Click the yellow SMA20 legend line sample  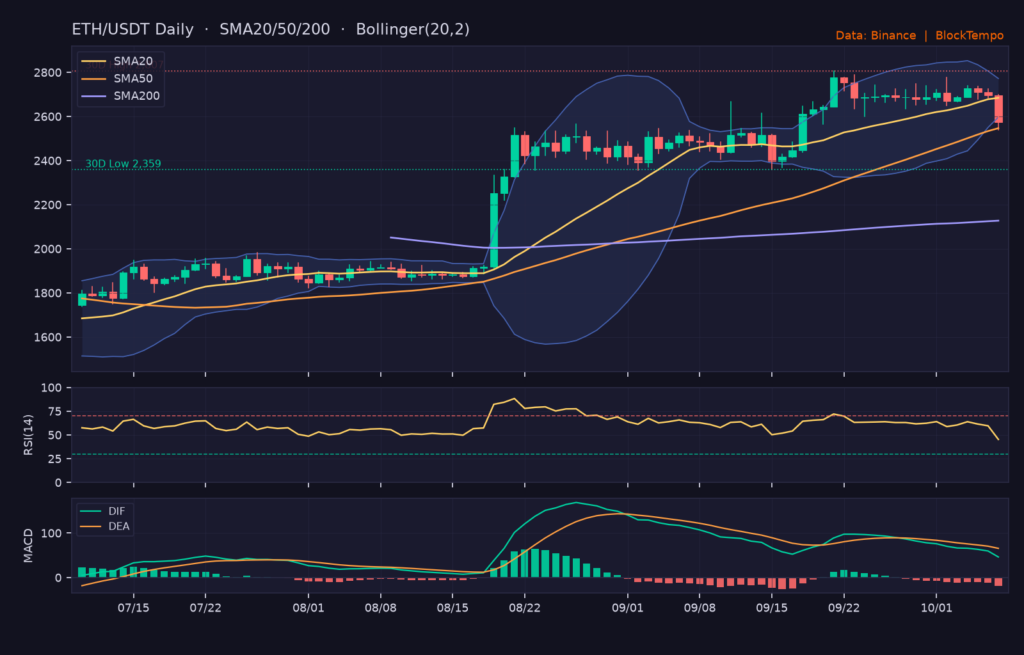(x=94, y=61)
